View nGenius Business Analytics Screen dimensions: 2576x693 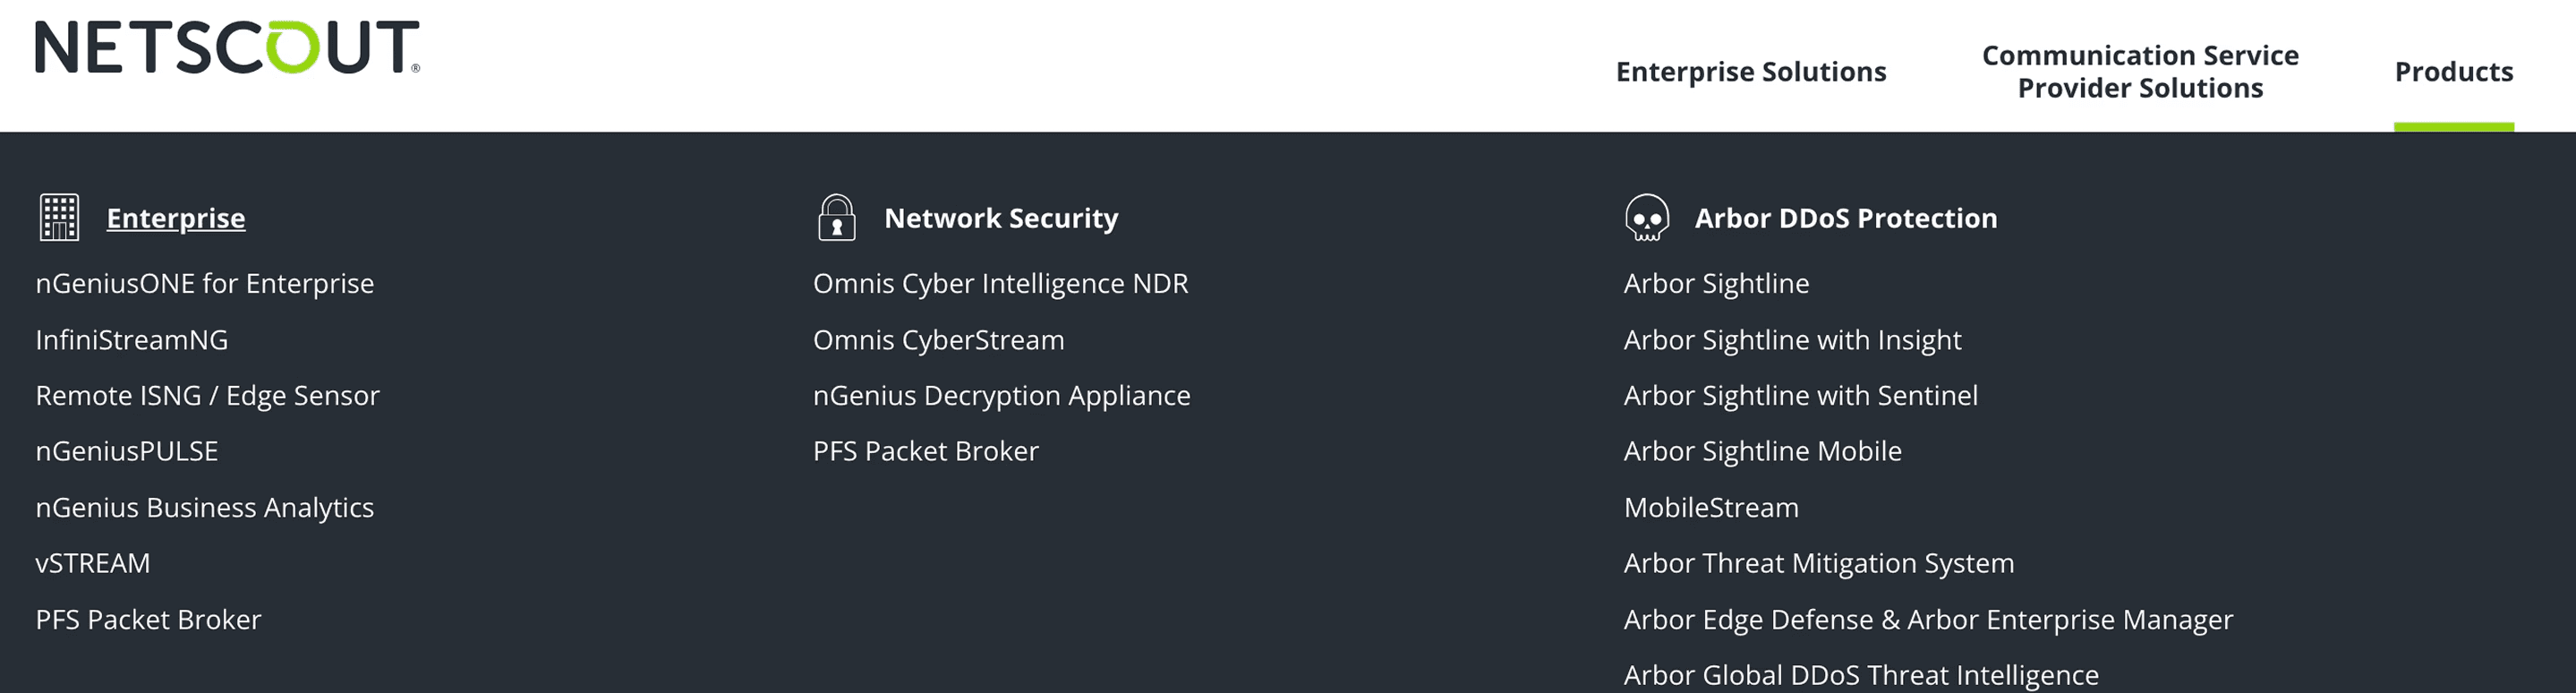tap(205, 508)
